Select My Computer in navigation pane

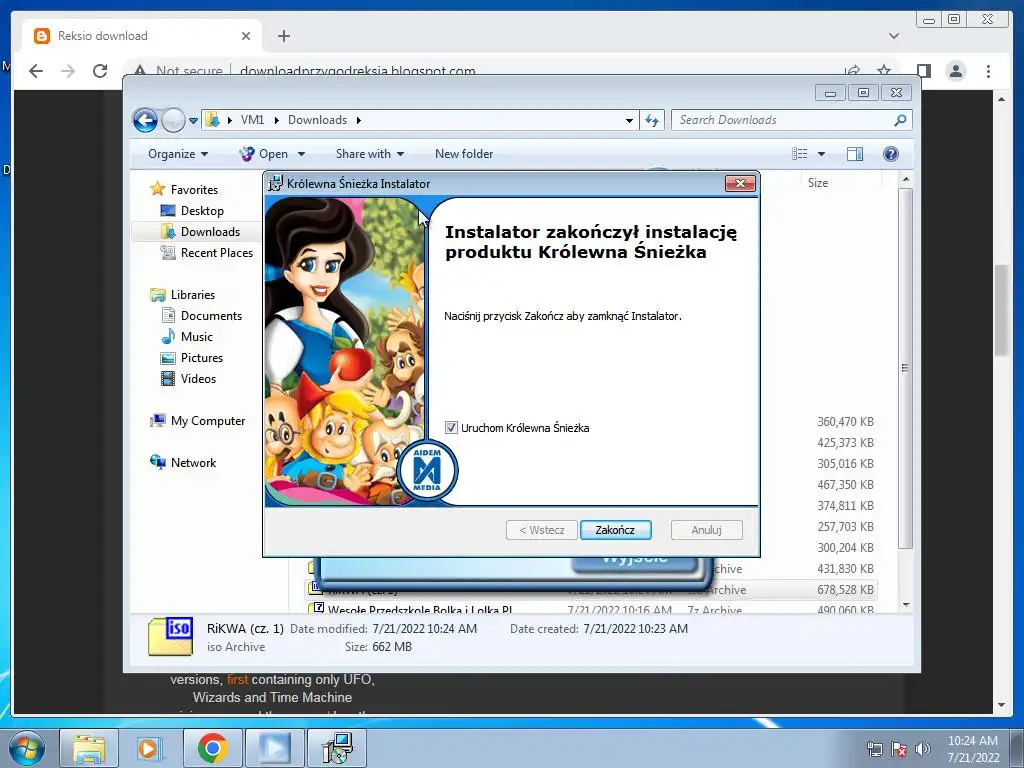tap(208, 421)
